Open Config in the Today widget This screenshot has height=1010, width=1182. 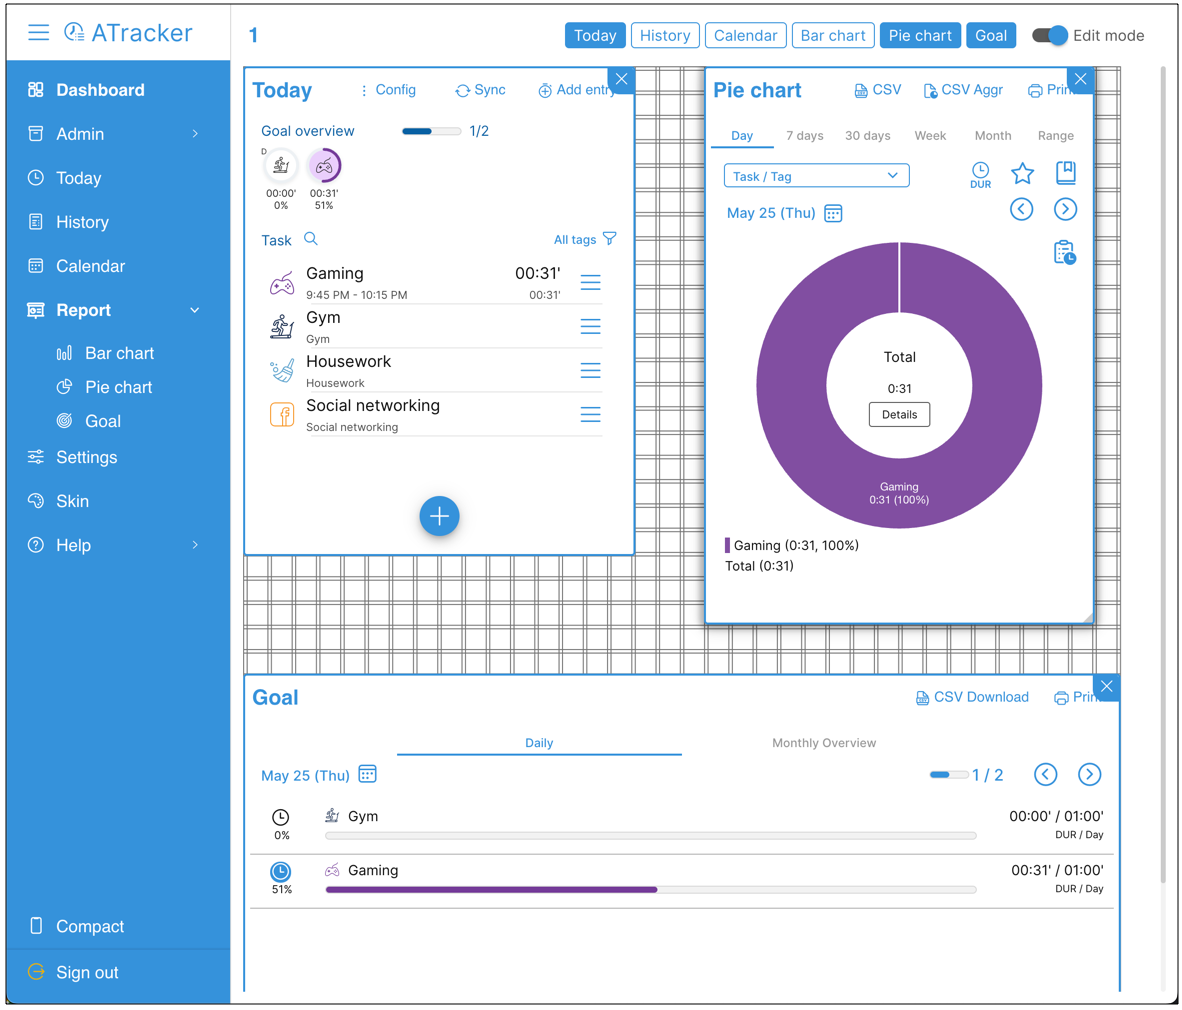[387, 90]
